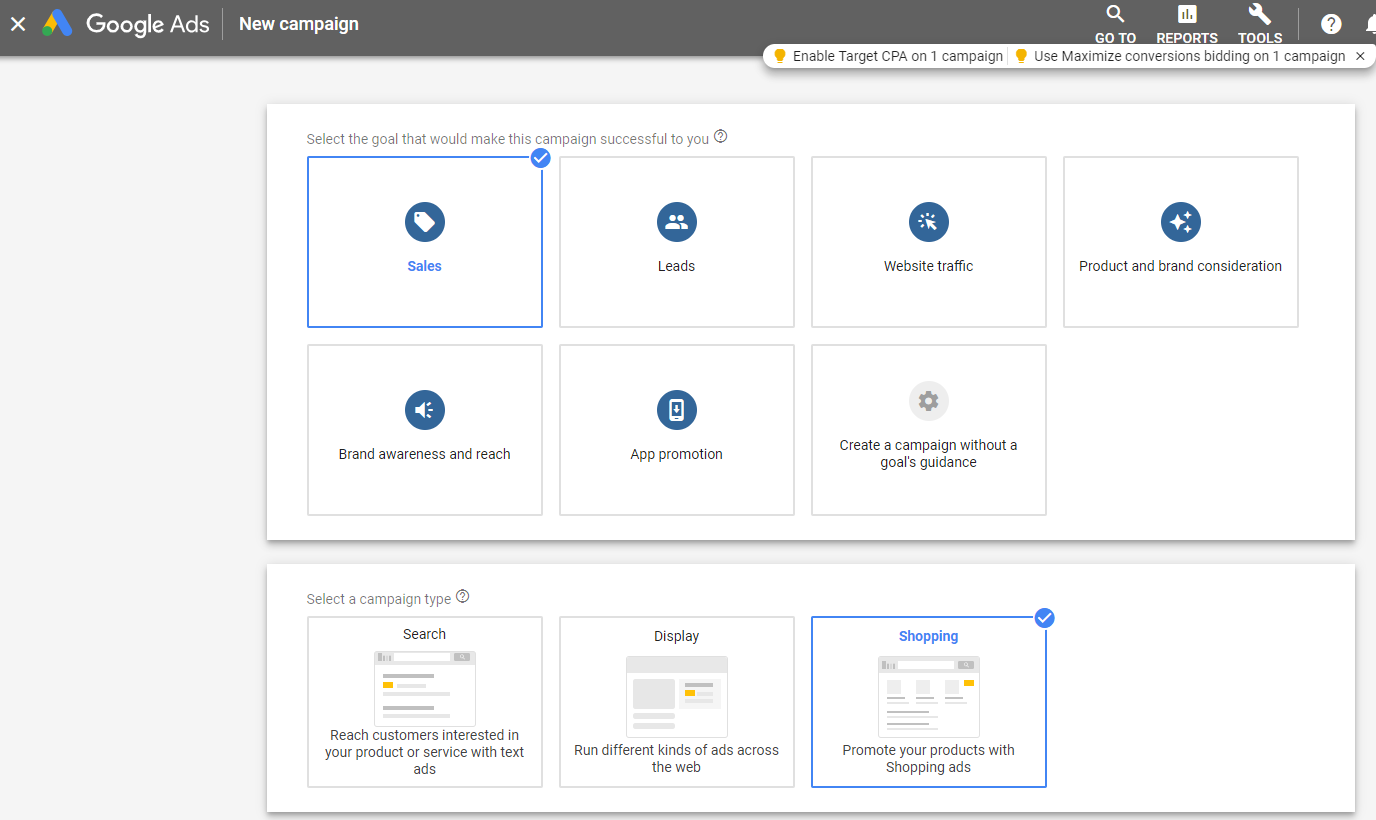Open the Reports chart icon
Image resolution: width=1376 pixels, height=820 pixels.
tap(1187, 15)
